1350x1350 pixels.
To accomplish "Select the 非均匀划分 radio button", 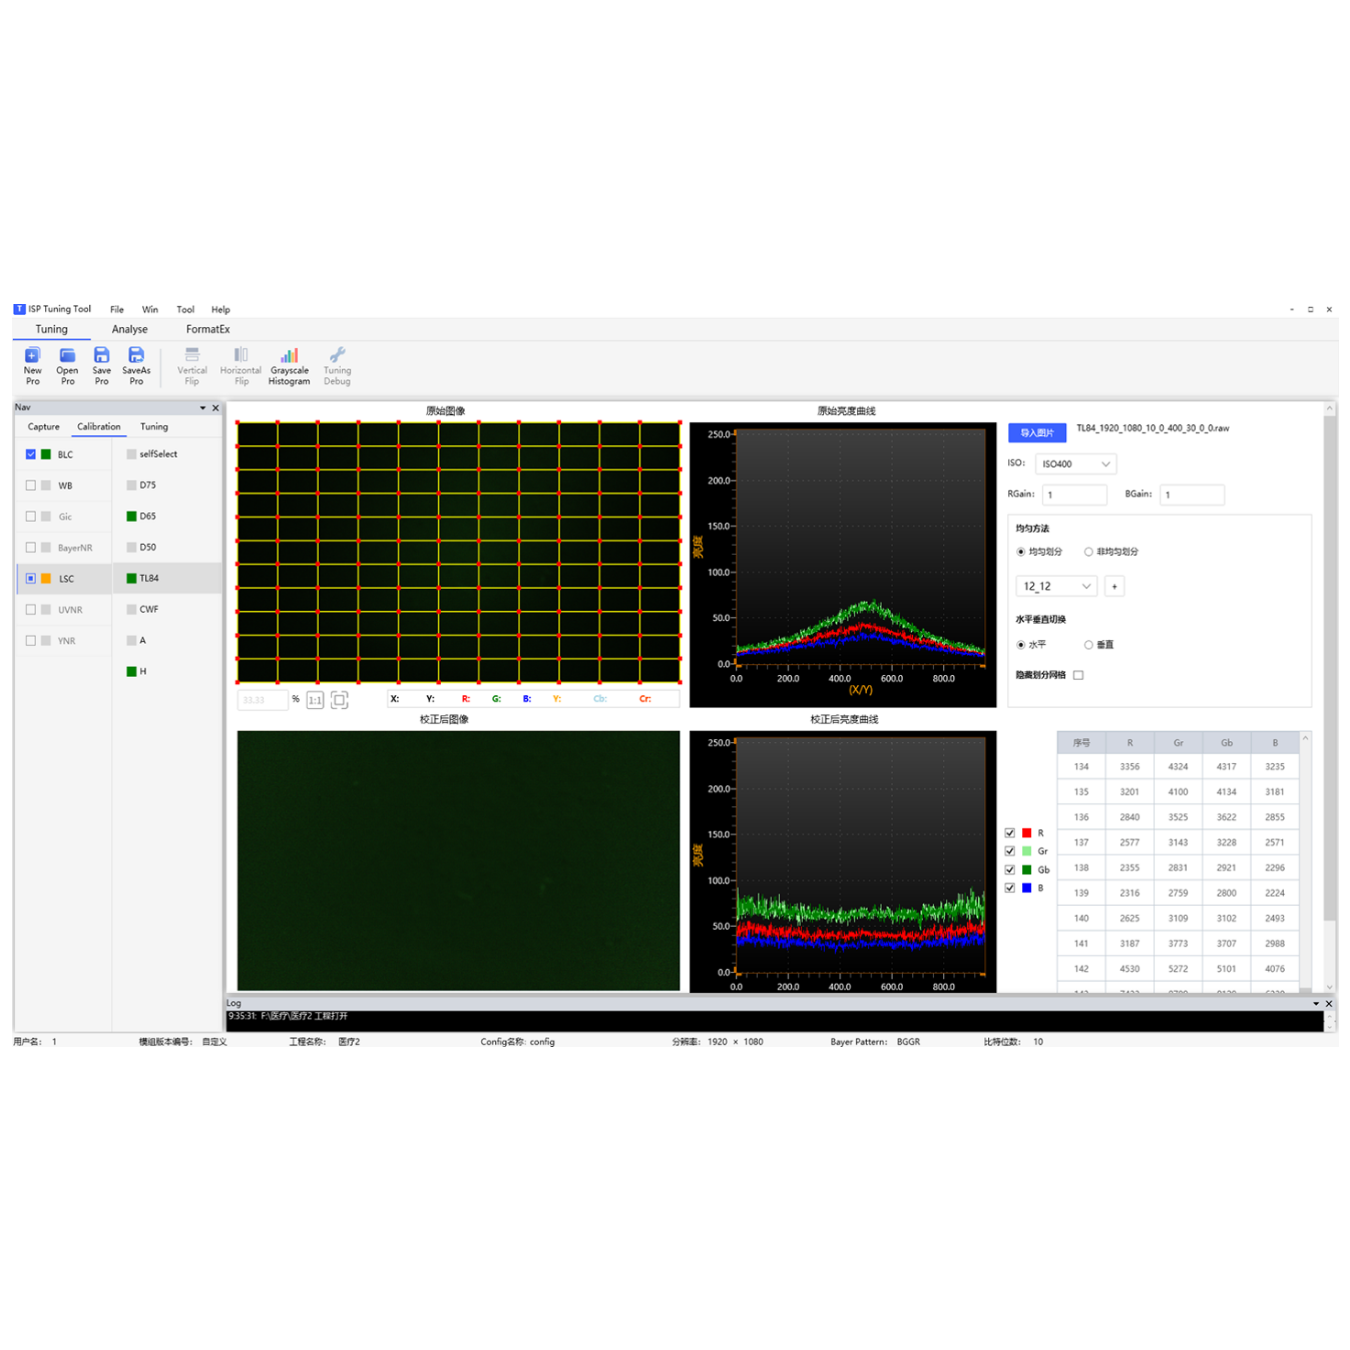I will [x=1088, y=552].
